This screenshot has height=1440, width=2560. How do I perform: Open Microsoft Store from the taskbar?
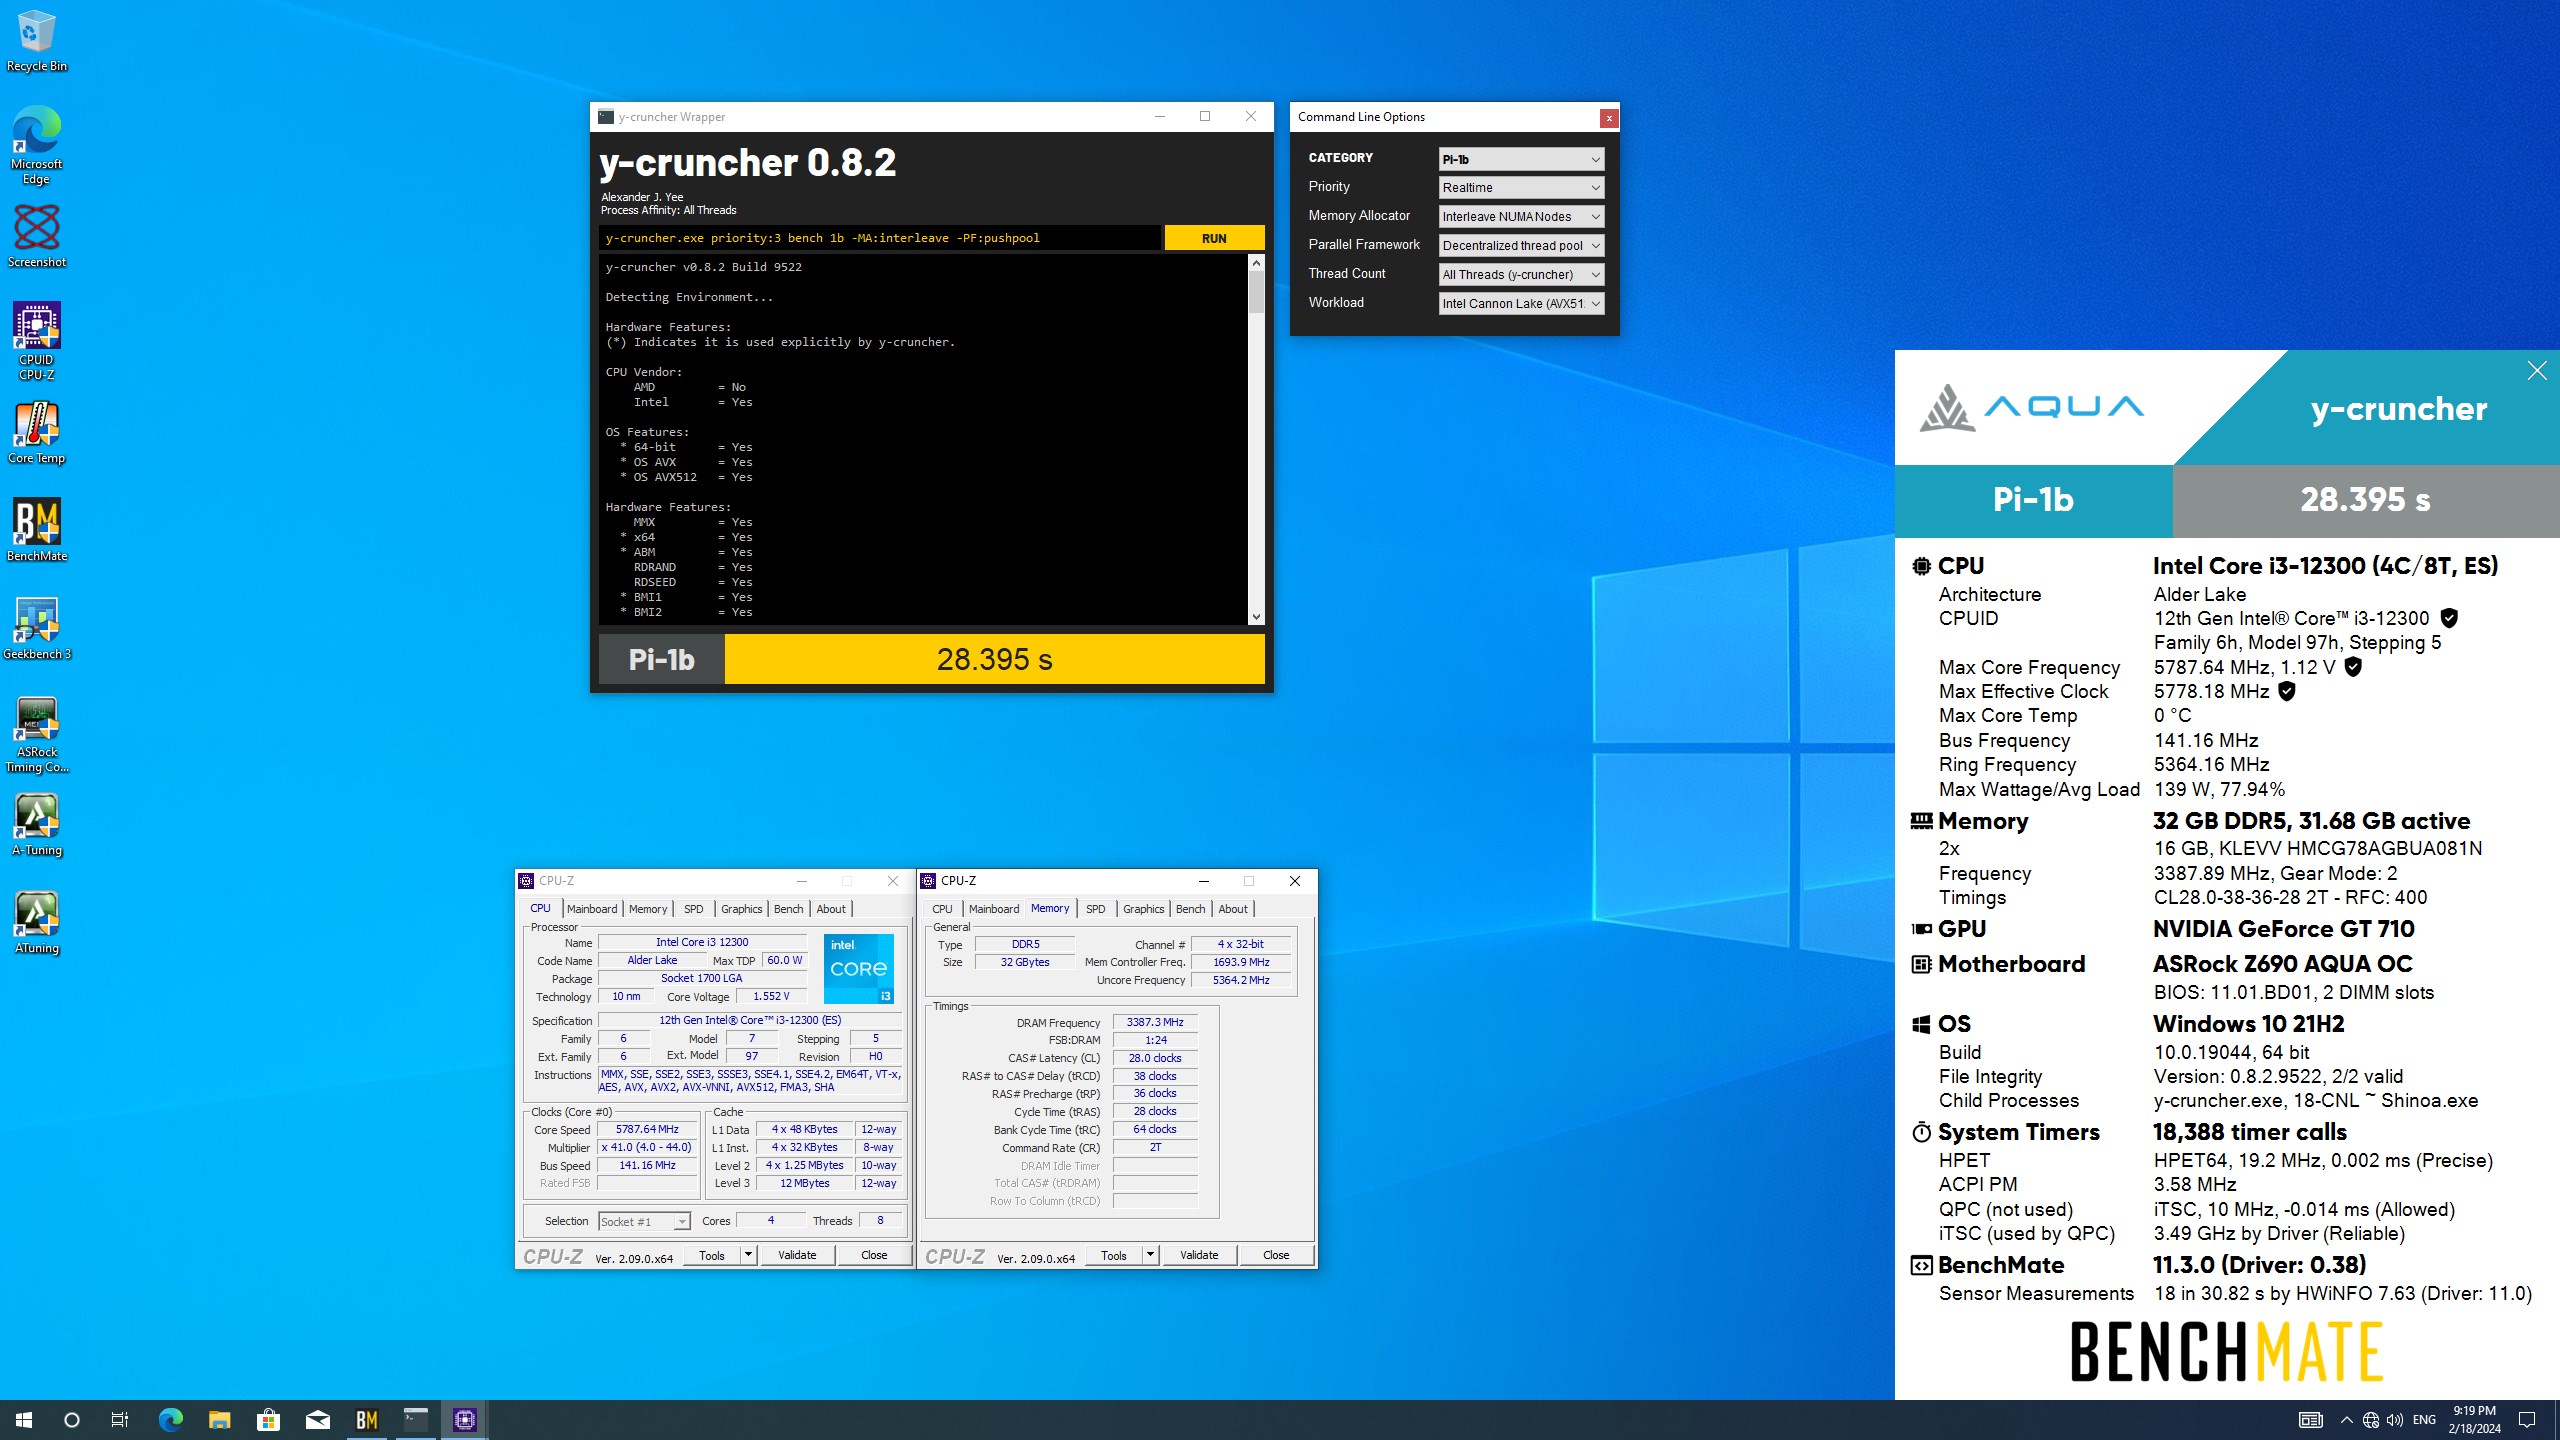(x=268, y=1419)
